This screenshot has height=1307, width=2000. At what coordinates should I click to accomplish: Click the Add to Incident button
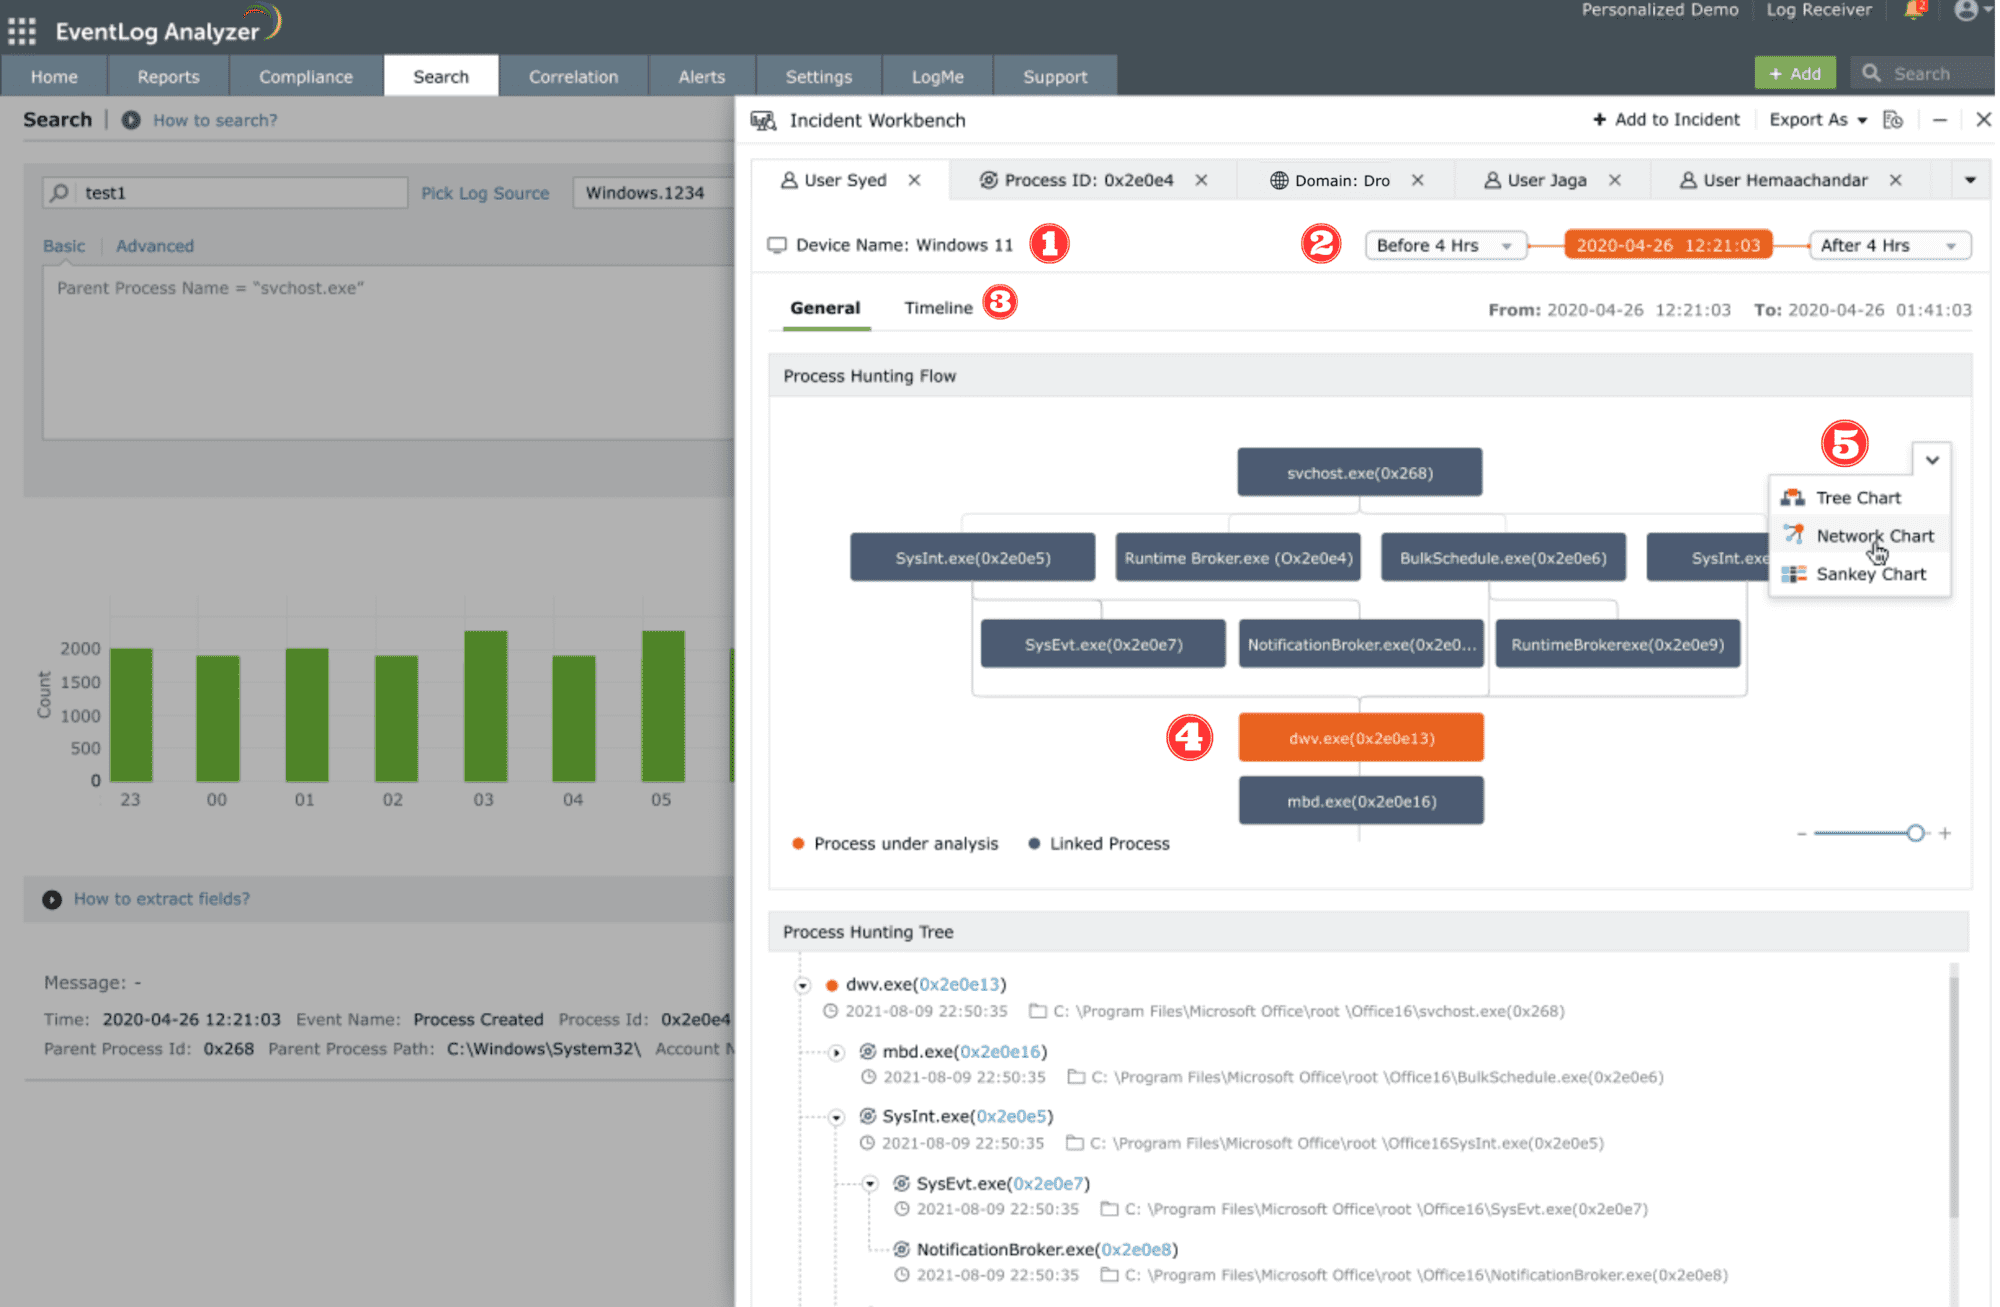tap(1666, 120)
